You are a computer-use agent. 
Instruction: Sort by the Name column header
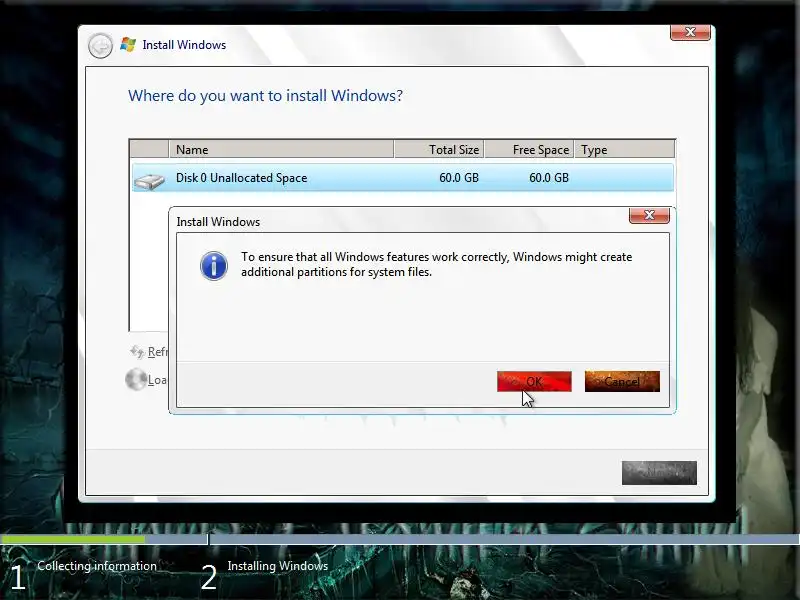(x=281, y=149)
